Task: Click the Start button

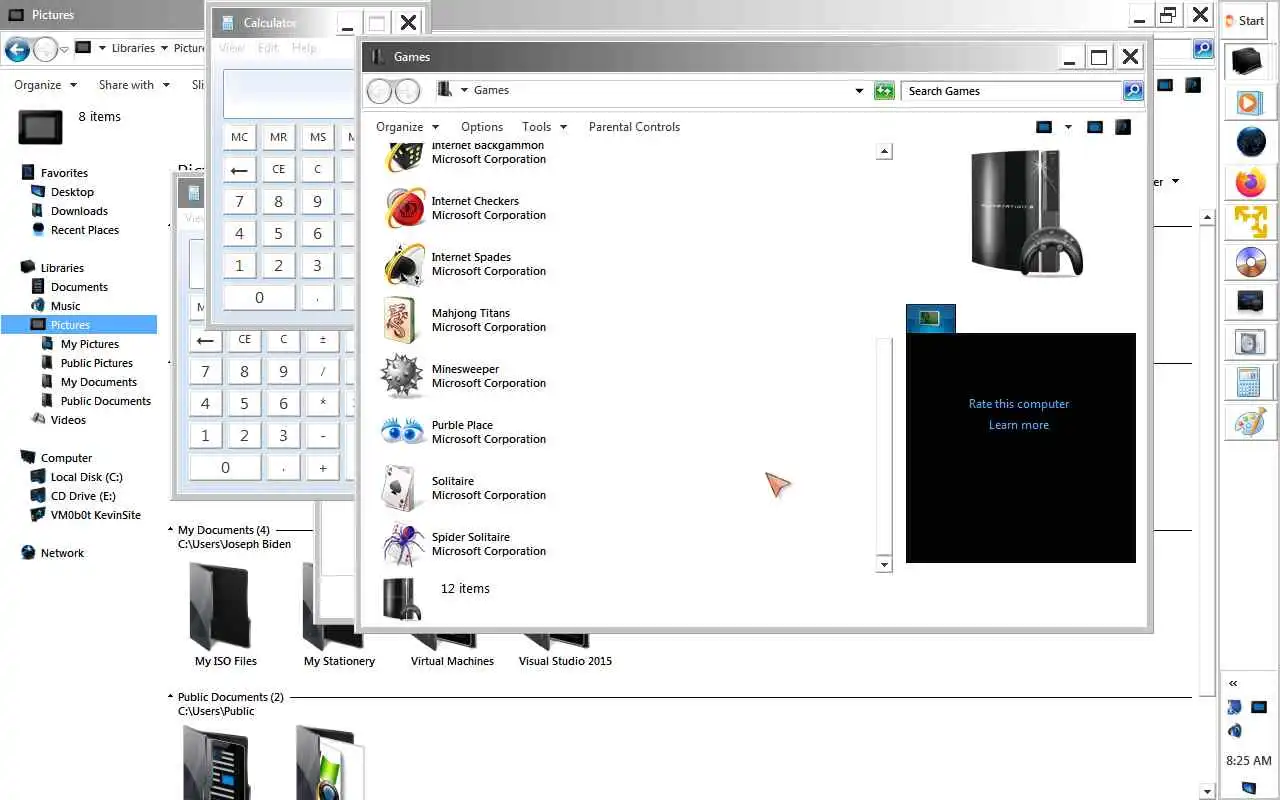Action: [x=1245, y=20]
